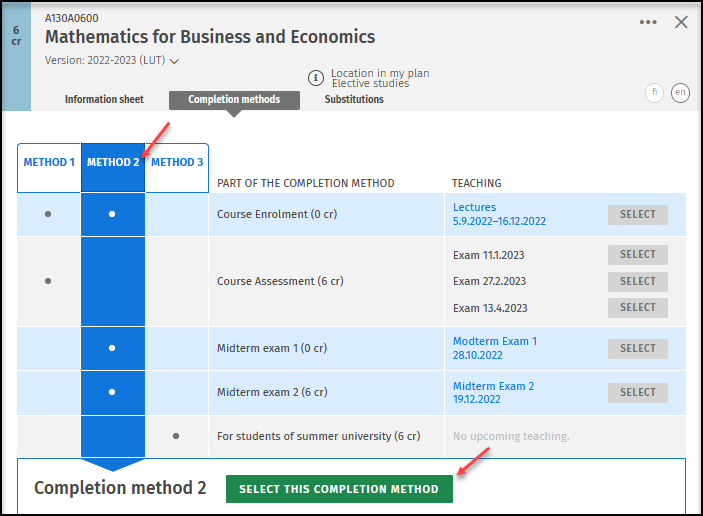The image size is (703, 516).
Task: Click the Course Assessment (6 cr) text
Action: click(x=280, y=281)
